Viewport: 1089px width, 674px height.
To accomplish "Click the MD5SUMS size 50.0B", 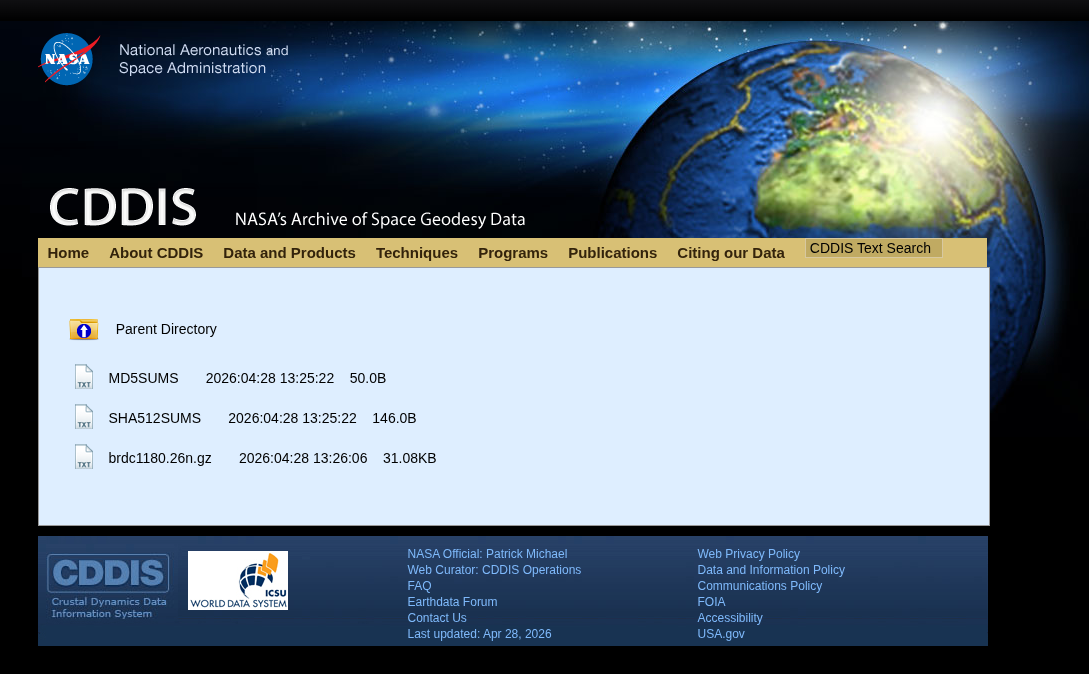I will tap(367, 378).
